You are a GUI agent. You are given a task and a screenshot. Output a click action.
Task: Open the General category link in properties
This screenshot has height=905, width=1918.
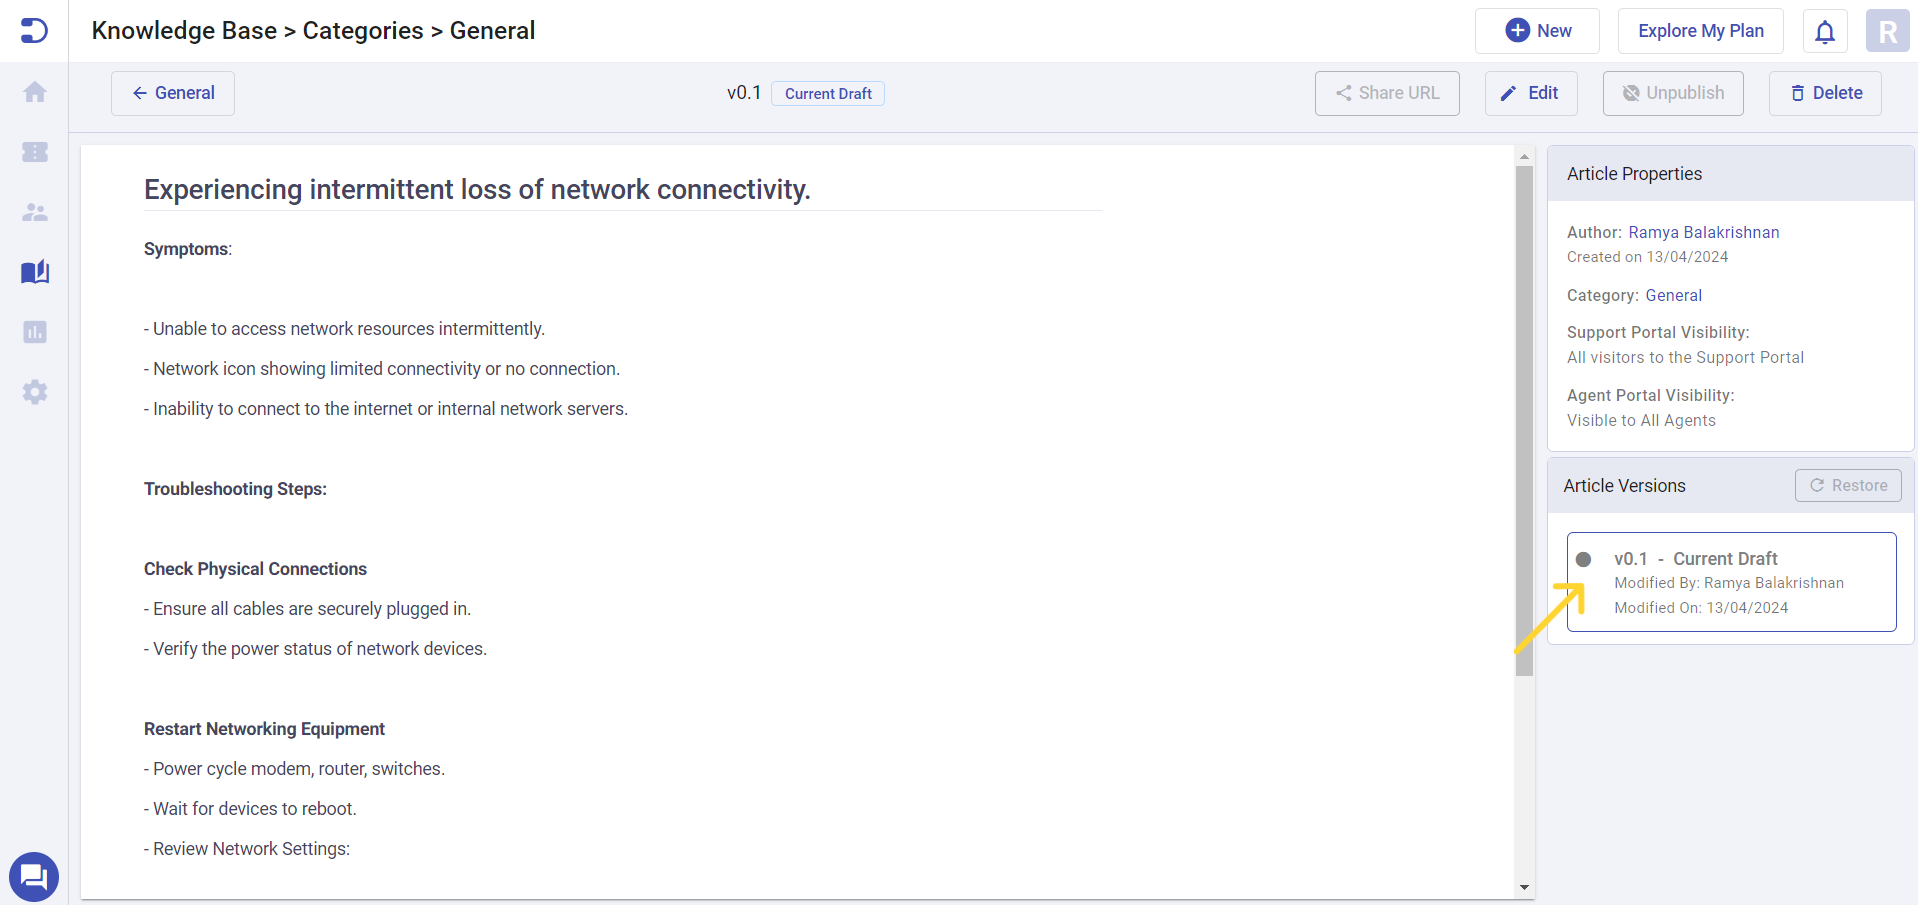pos(1673,295)
